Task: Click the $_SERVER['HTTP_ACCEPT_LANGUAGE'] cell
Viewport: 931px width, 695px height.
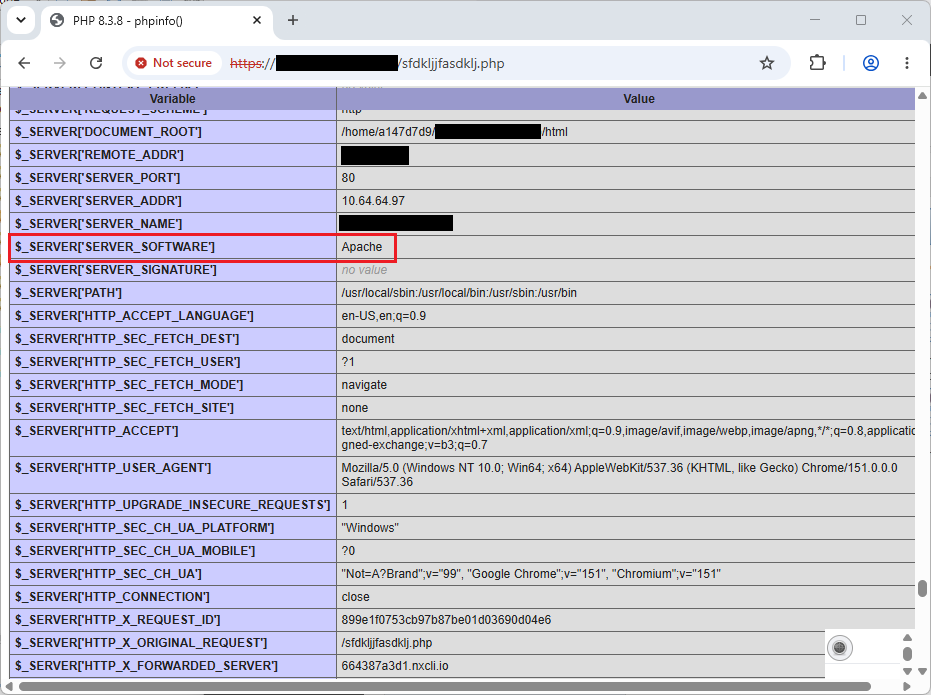Action: pos(173,316)
